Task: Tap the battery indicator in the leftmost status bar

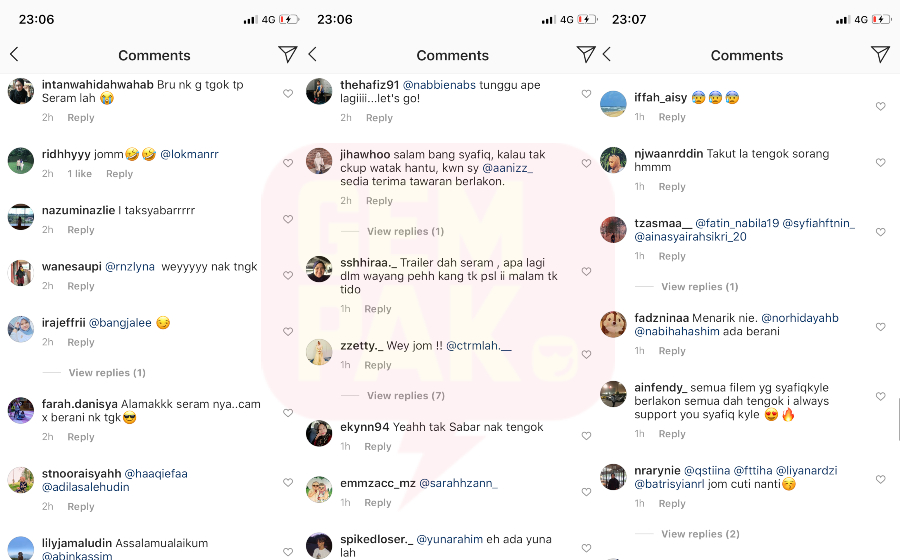Action: coord(289,19)
